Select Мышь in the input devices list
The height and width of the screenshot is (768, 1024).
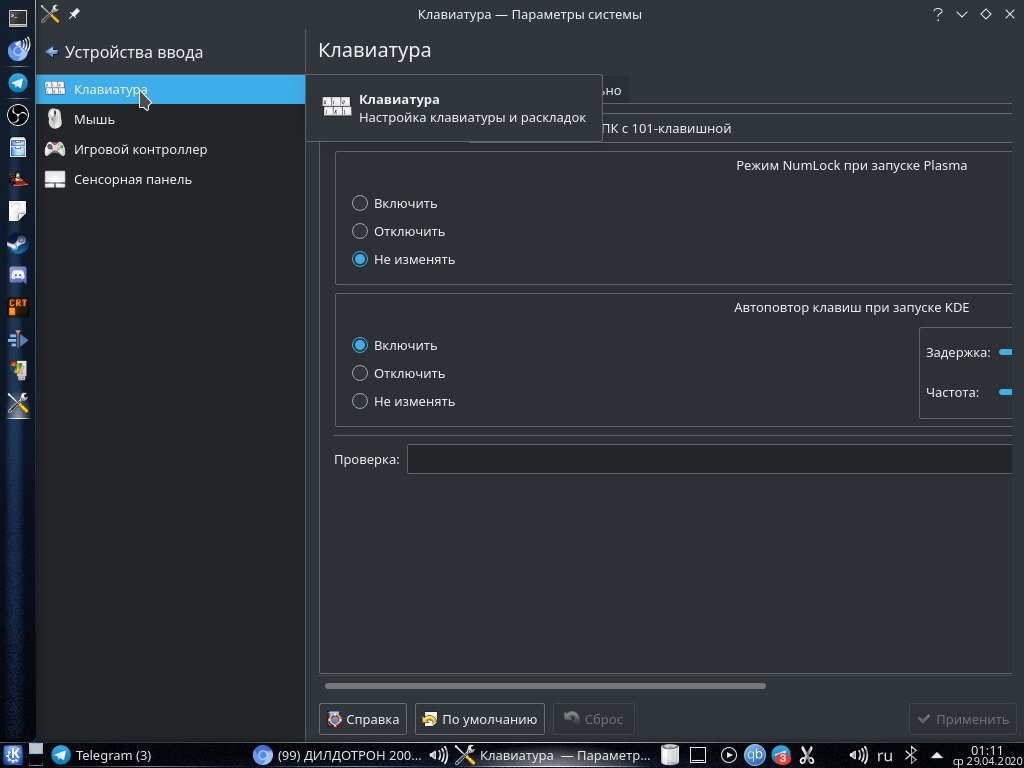pyautogui.click(x=94, y=120)
